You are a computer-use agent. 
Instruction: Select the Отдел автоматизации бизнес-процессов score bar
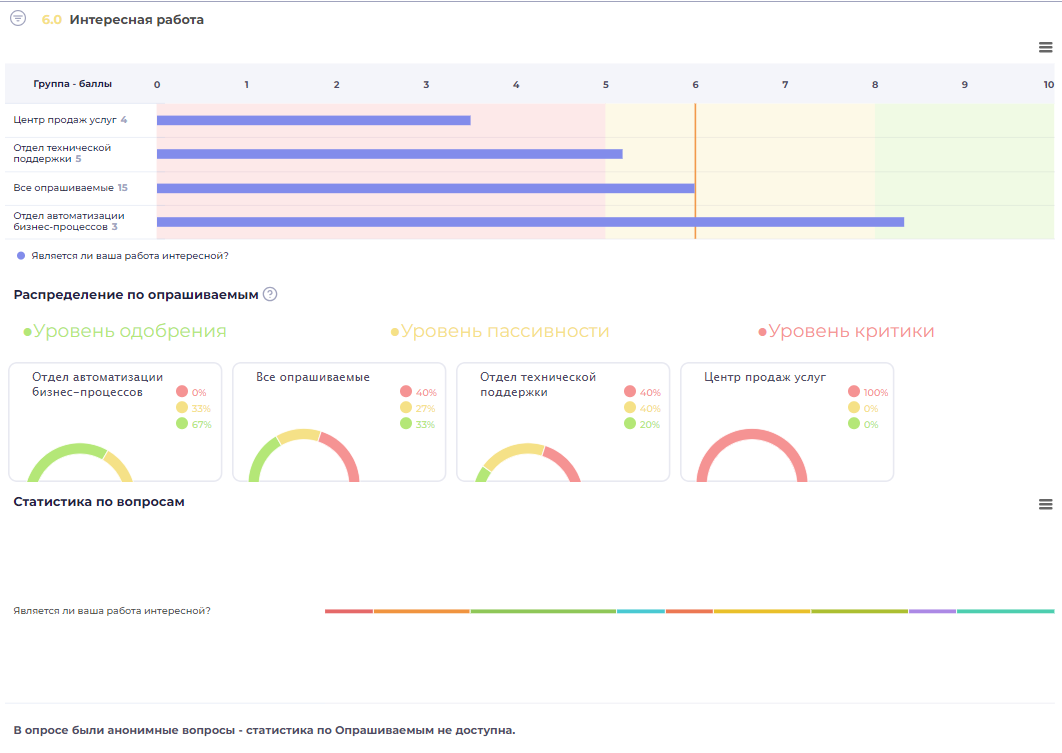coord(530,222)
